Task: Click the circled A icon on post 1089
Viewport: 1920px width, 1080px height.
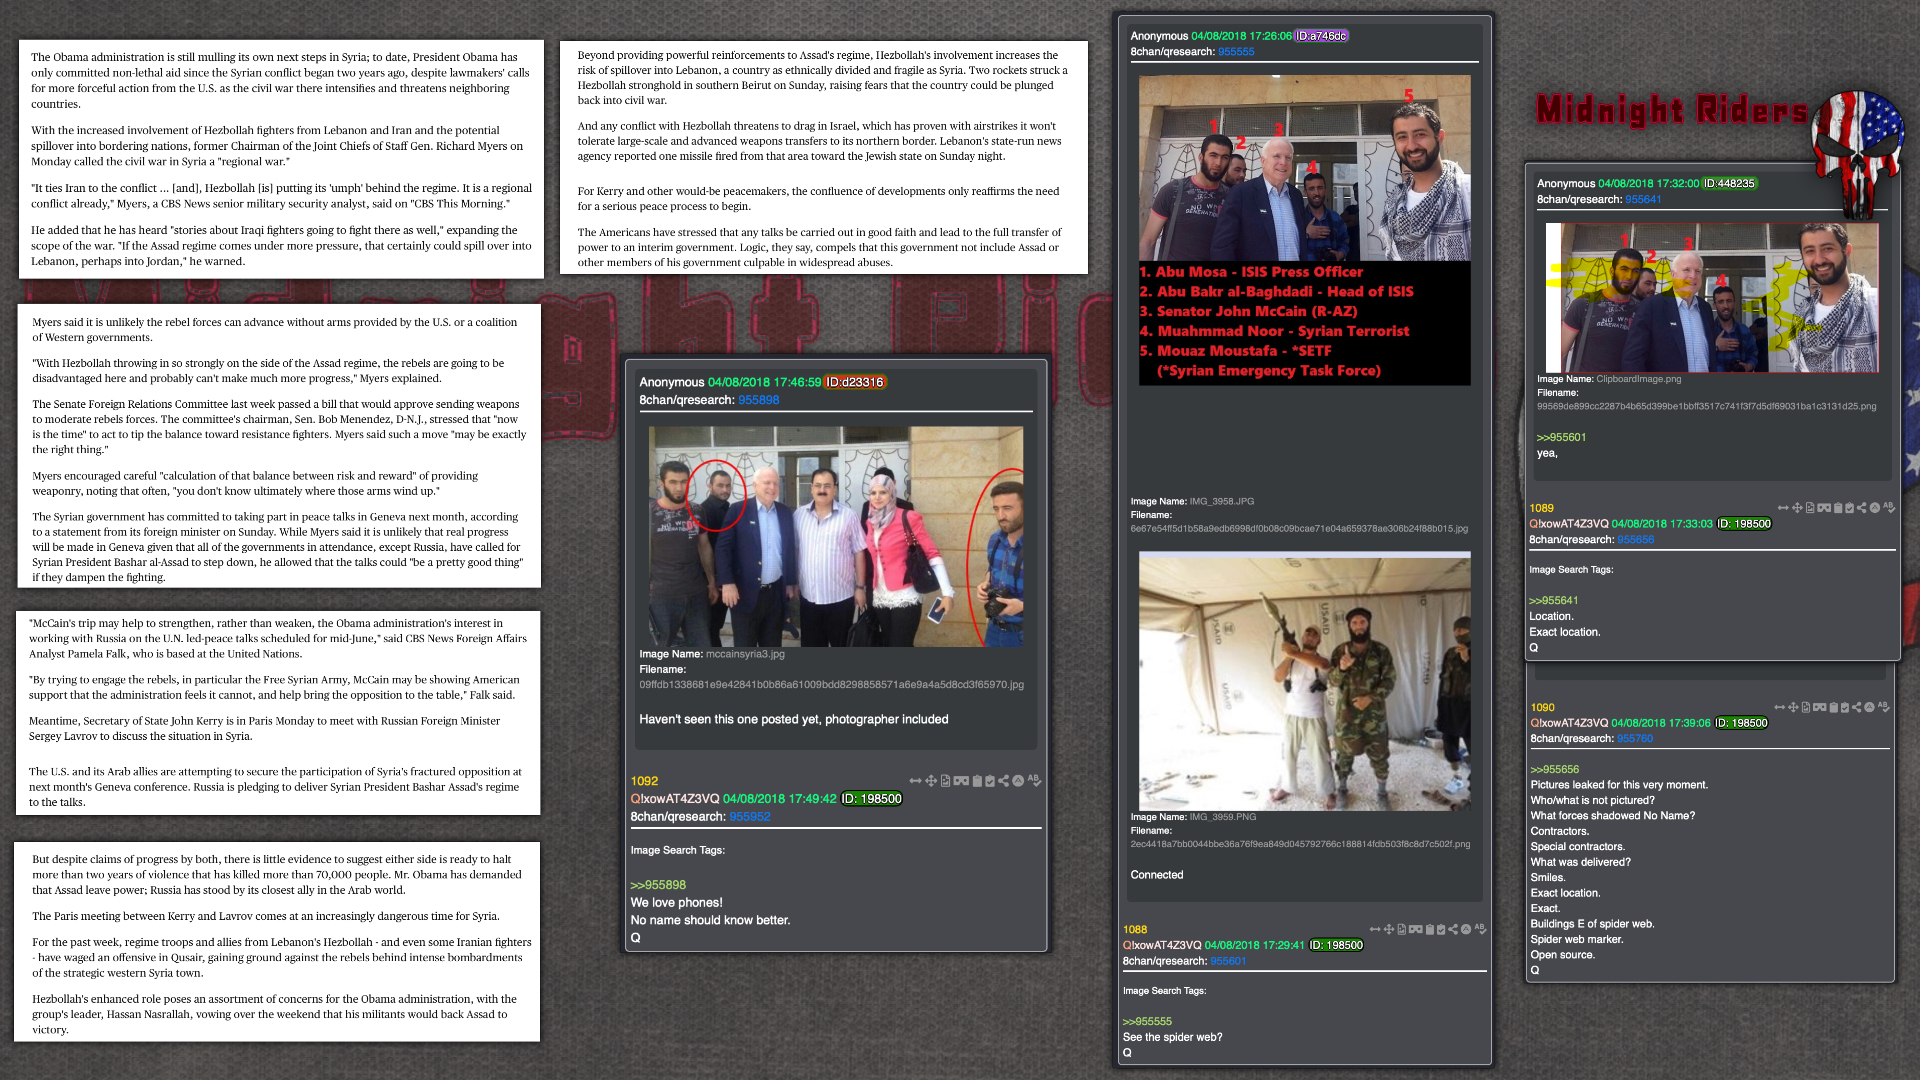Action: point(1875,508)
